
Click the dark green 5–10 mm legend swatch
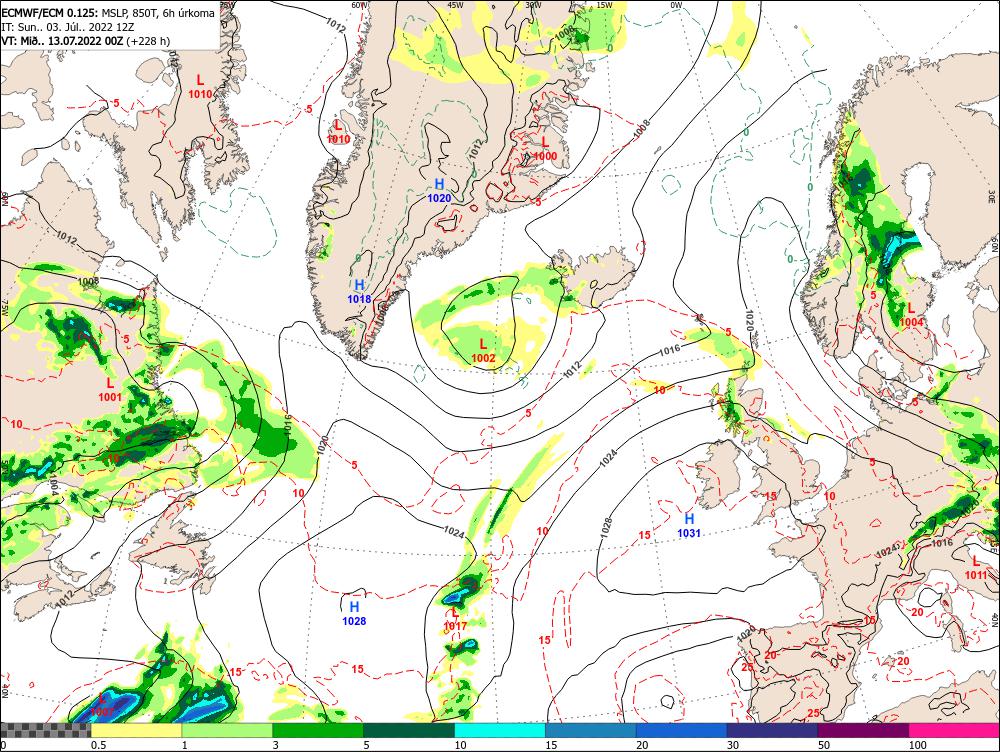(x=409, y=730)
